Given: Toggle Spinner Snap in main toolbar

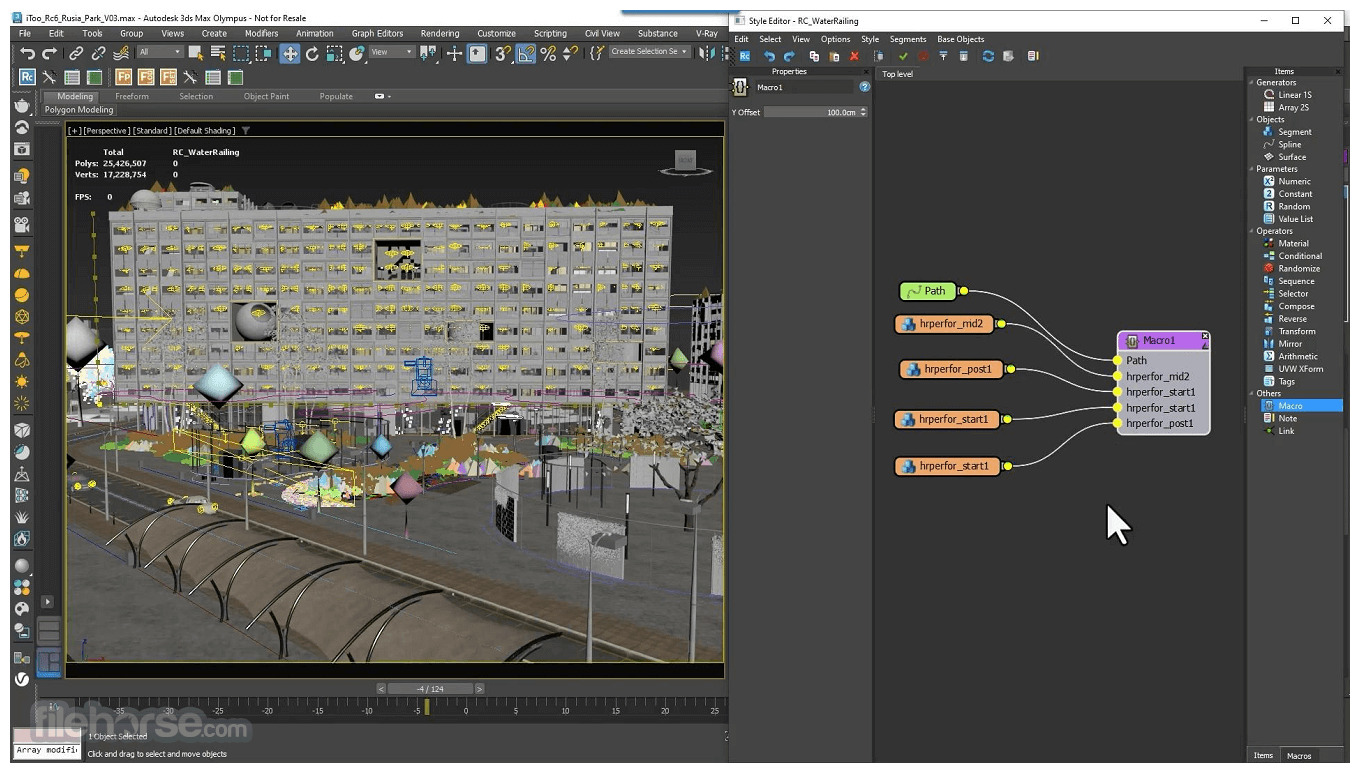Looking at the screenshot, I should 570,54.
